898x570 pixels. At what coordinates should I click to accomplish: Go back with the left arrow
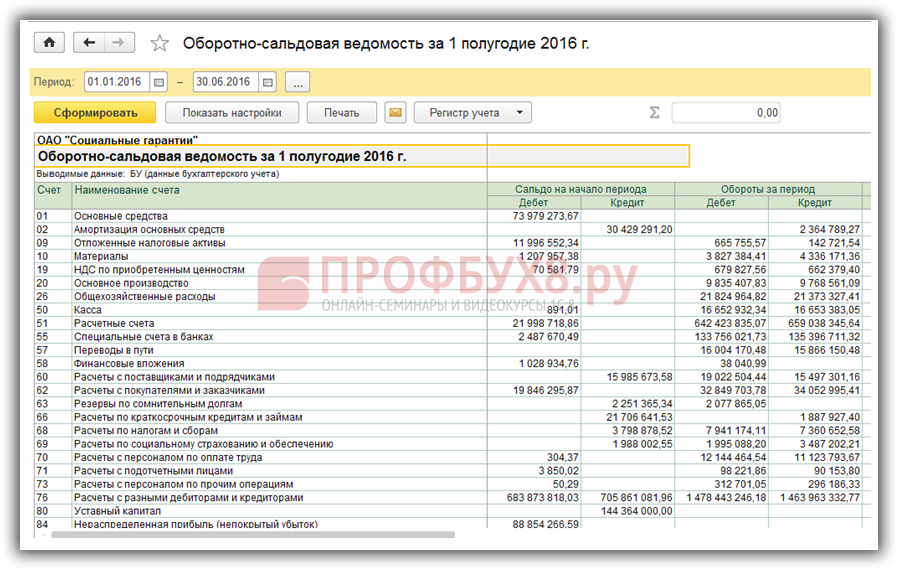[89, 42]
